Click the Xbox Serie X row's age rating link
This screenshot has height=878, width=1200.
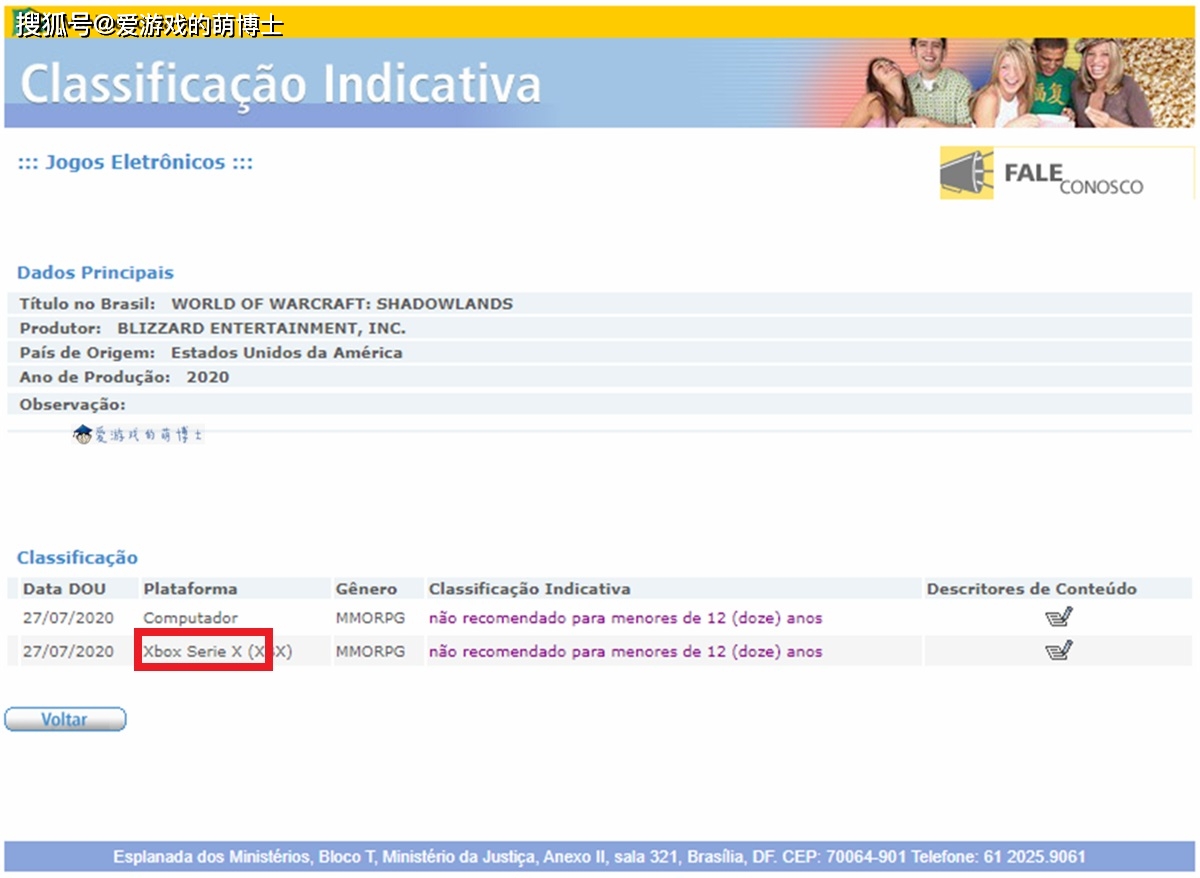(625, 652)
